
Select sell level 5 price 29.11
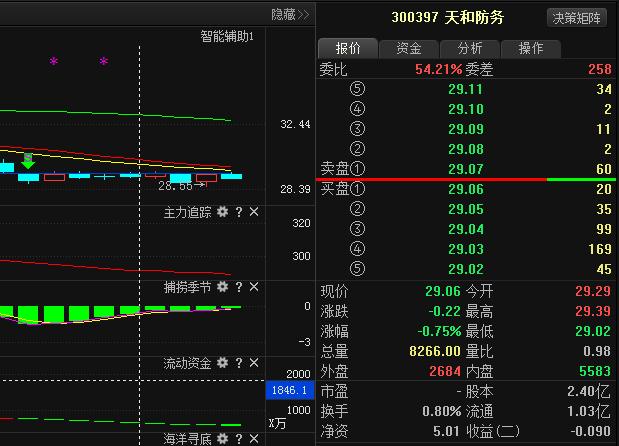(x=465, y=89)
